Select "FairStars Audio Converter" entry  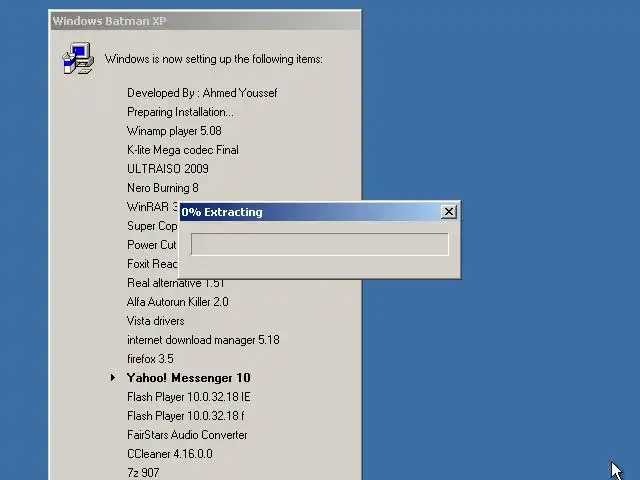187,435
